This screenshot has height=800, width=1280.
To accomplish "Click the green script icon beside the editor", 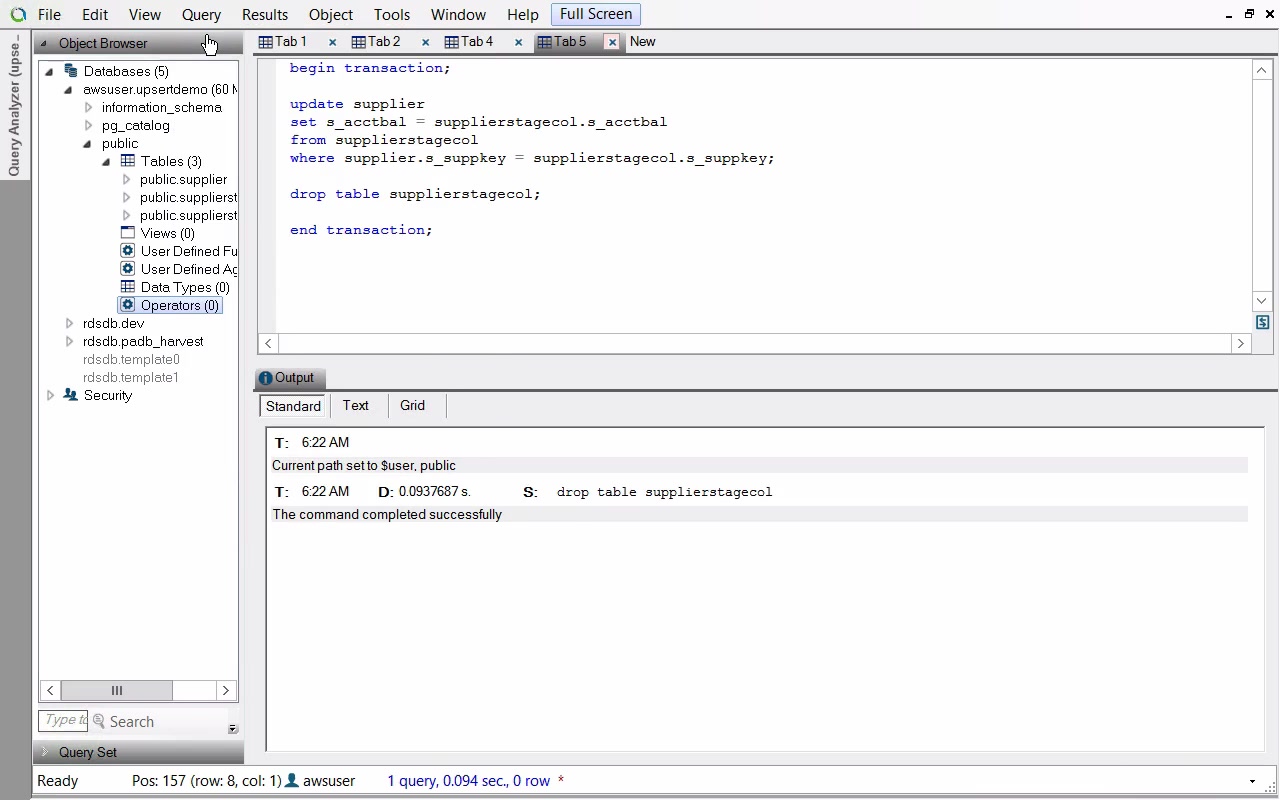I will 1262,323.
